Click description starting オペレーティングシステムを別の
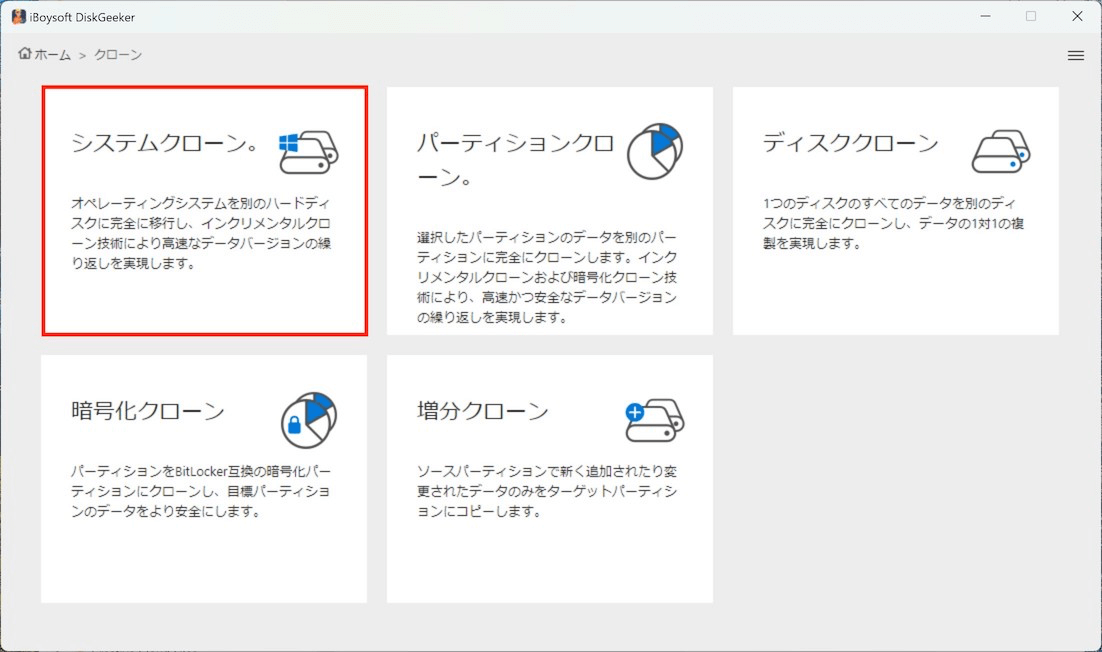 (201, 233)
